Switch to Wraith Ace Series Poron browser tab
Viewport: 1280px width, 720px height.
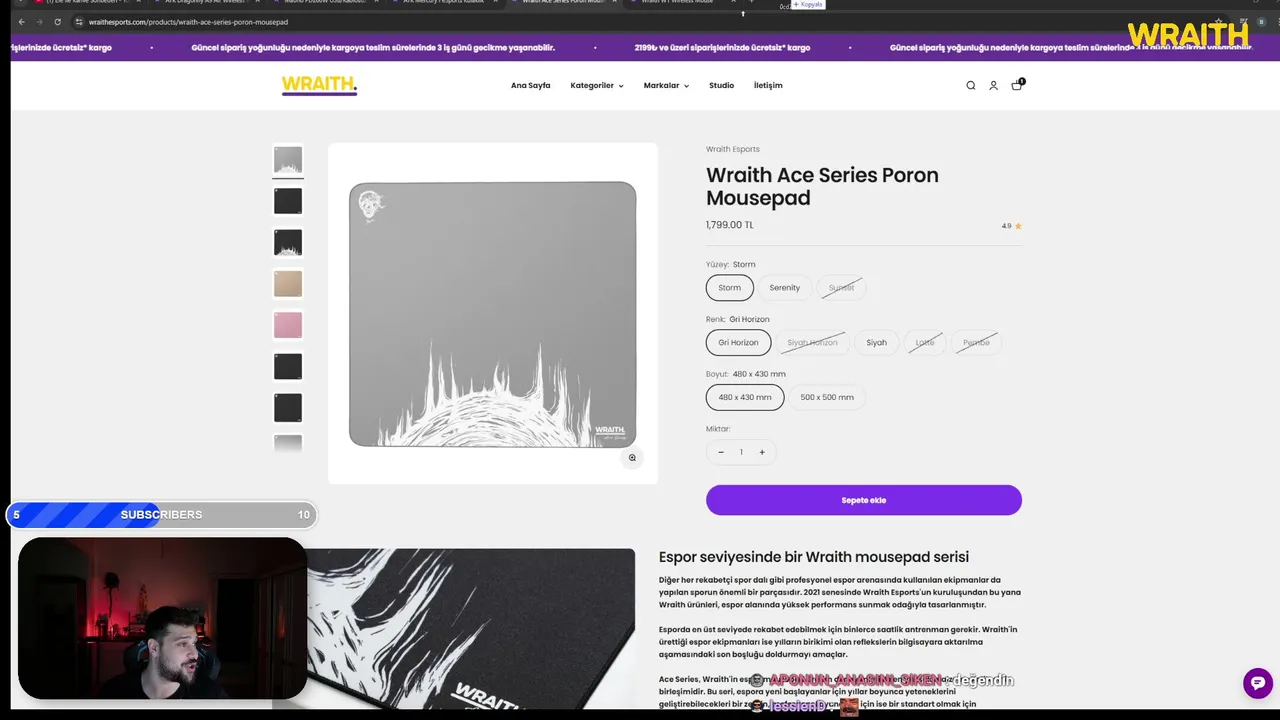point(562,2)
